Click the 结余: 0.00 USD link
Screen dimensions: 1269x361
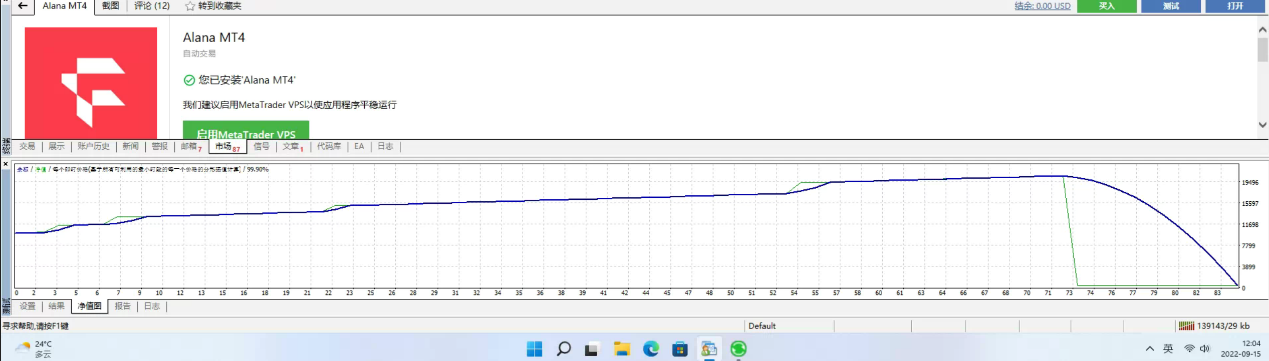point(1042,6)
